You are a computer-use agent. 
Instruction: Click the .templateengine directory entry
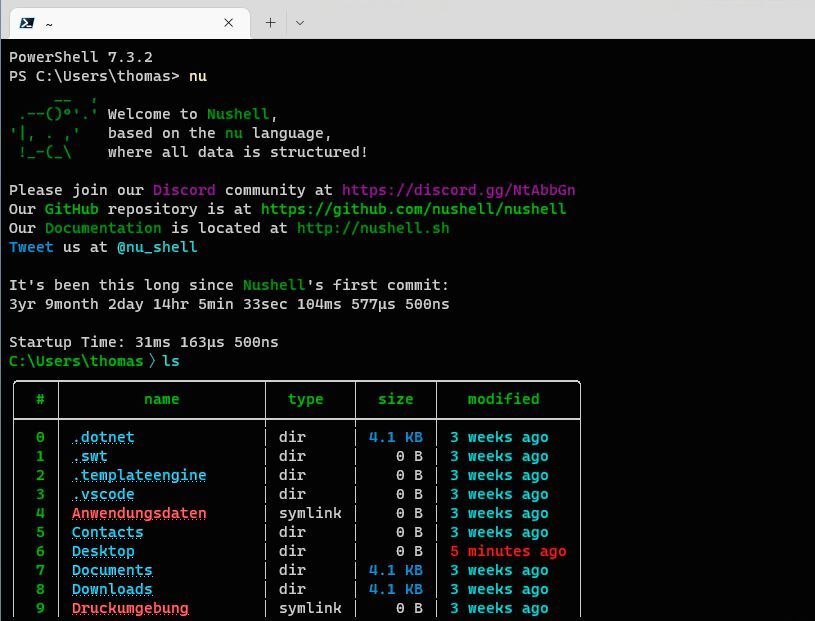[x=139, y=475]
